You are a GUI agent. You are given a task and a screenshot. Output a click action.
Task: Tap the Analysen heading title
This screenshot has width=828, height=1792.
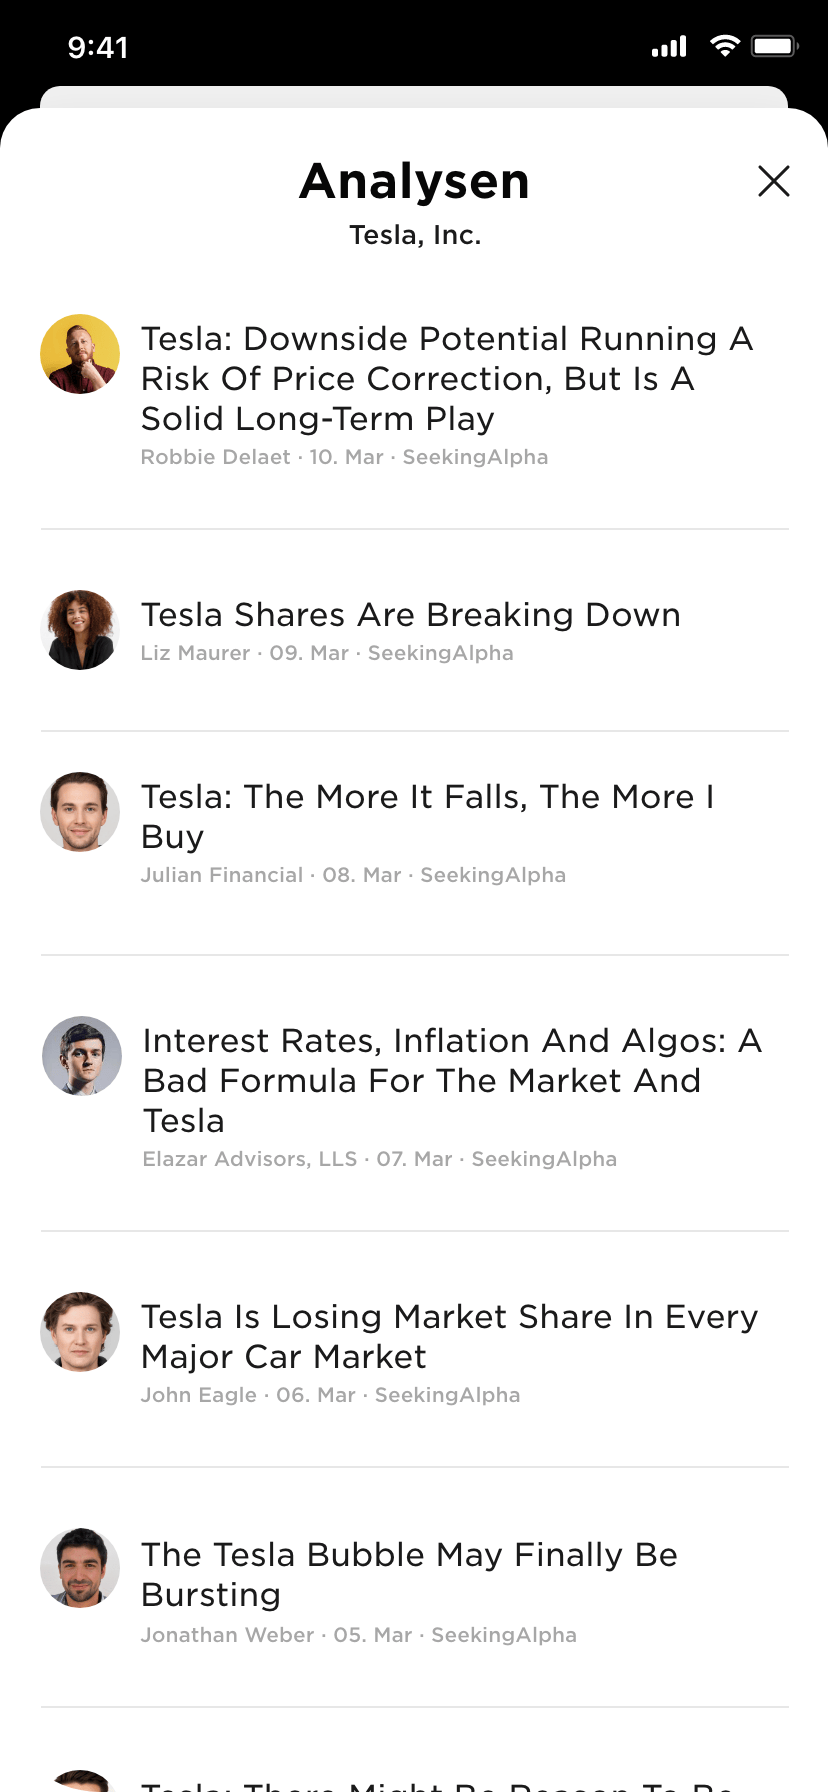[414, 181]
